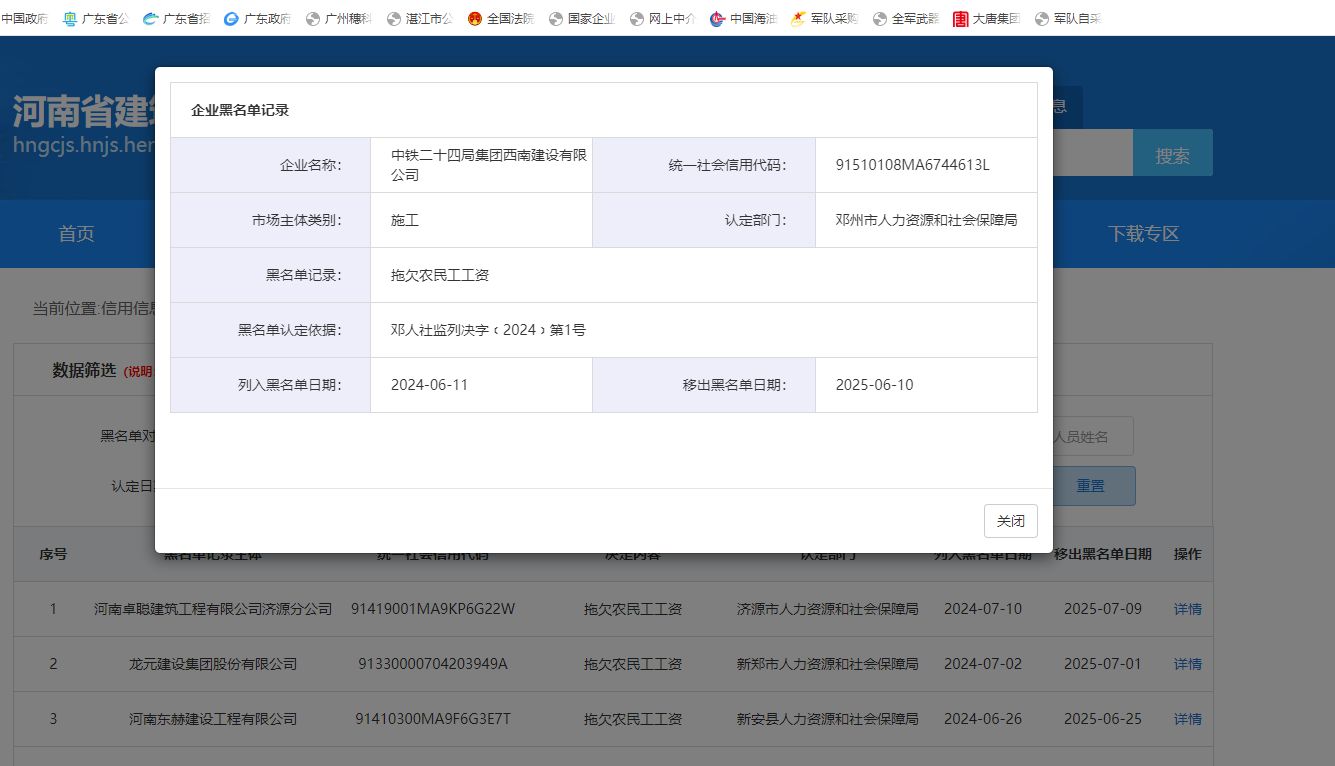Open the 军队采购 bookmark
1335x766 pixels.
(824, 18)
